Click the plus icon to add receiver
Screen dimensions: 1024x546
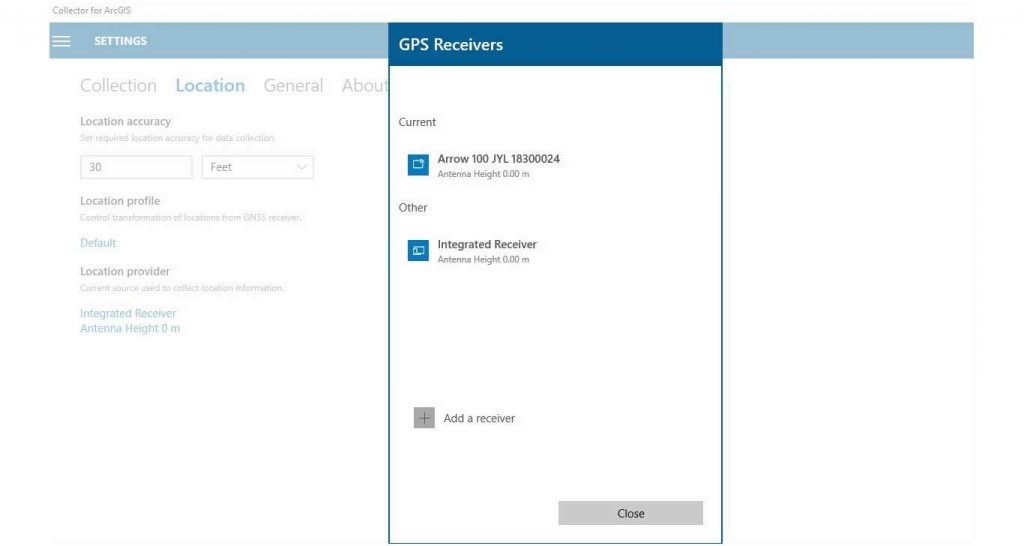(x=424, y=418)
